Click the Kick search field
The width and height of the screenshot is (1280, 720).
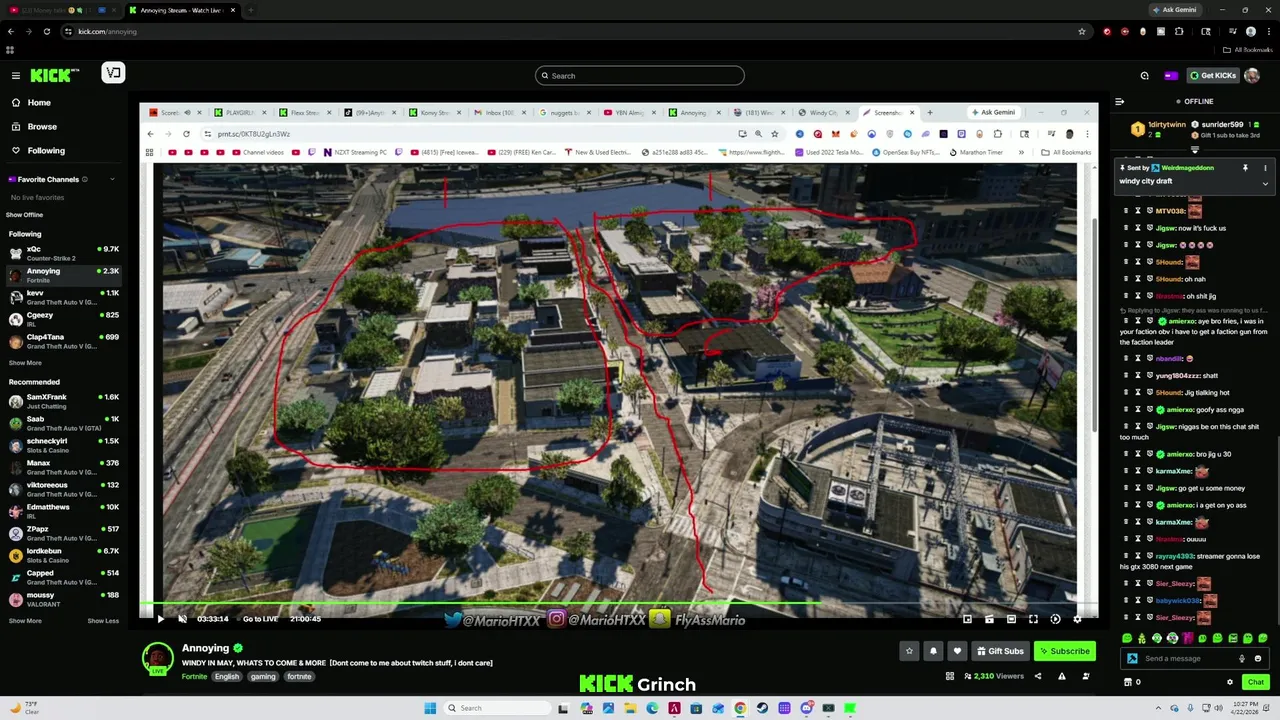(x=640, y=76)
